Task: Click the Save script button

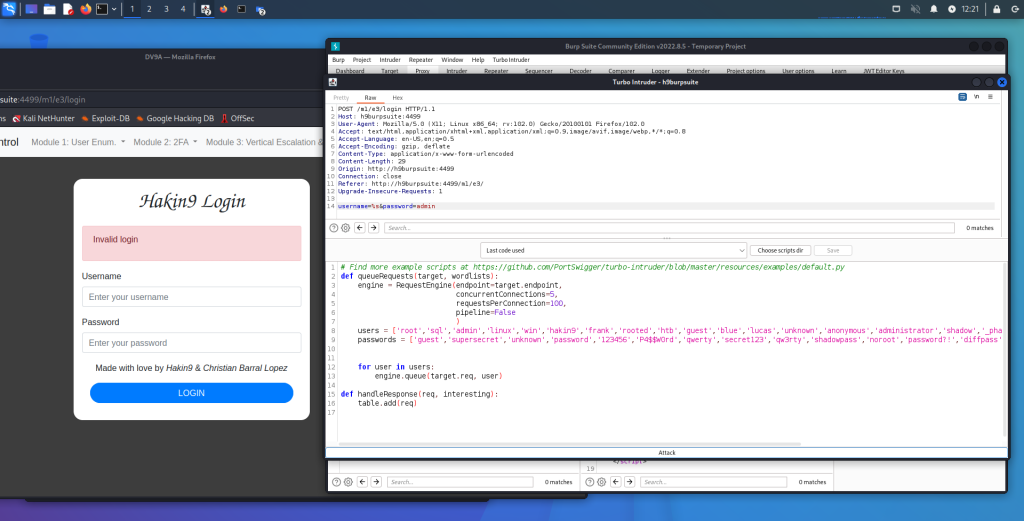Action: tap(833, 250)
